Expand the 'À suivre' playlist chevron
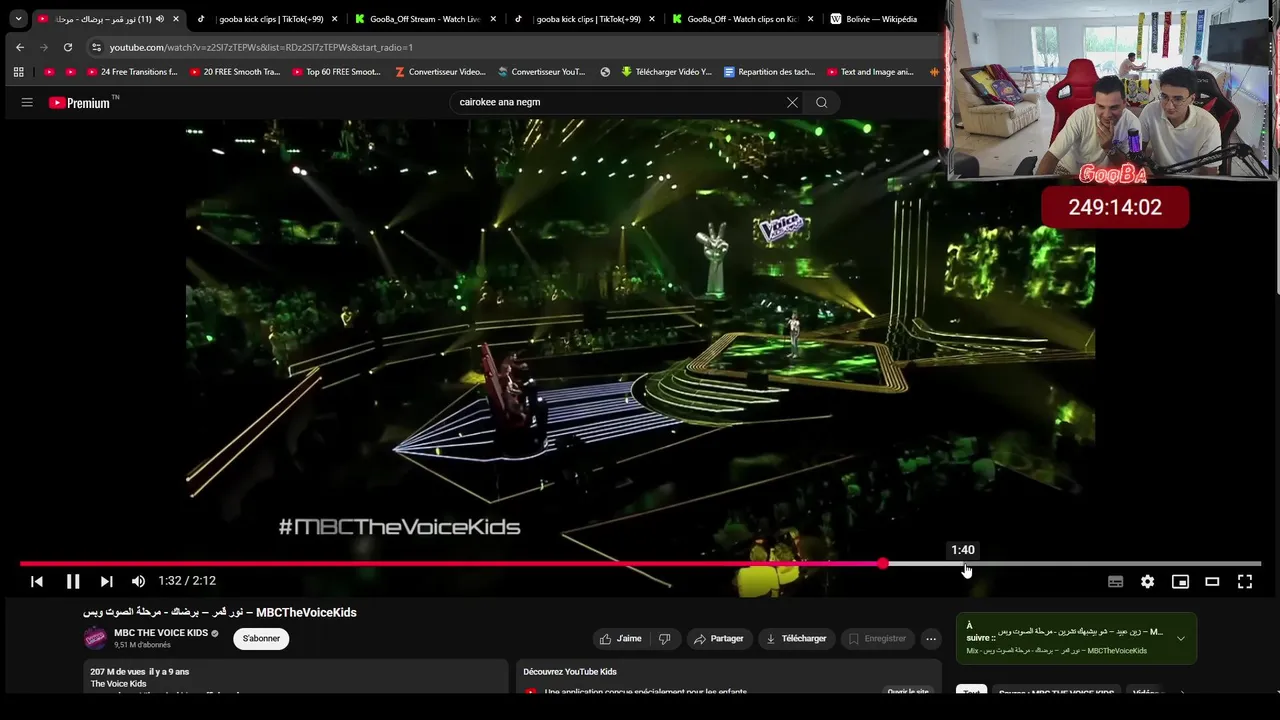 (1181, 638)
